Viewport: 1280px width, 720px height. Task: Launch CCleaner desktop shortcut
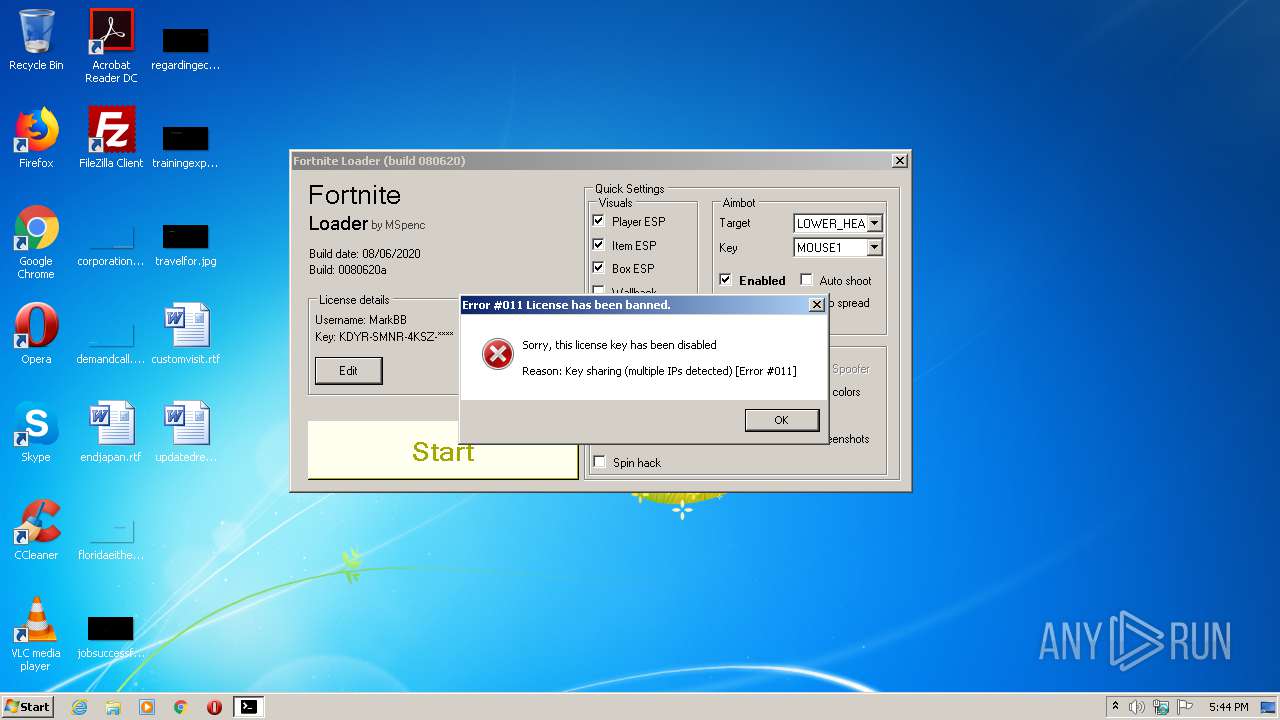(x=36, y=530)
